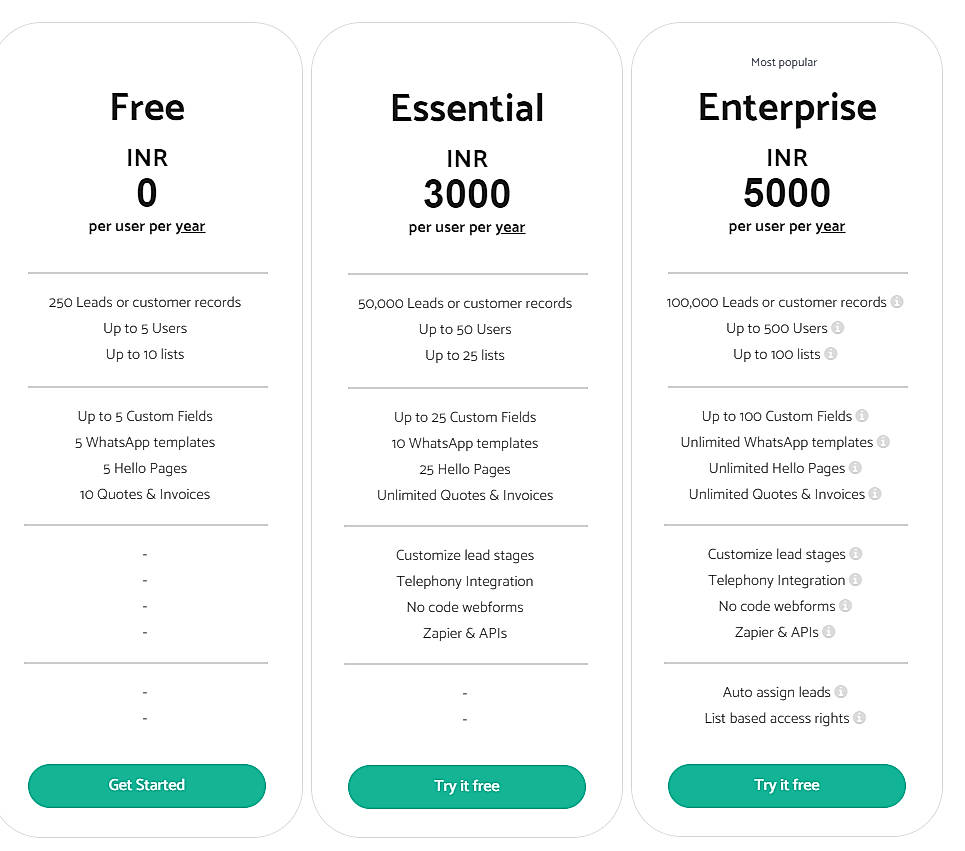Image resolution: width=965 pixels, height=851 pixels.
Task: Click the info icon for Auto assign leads
Action: click(839, 691)
